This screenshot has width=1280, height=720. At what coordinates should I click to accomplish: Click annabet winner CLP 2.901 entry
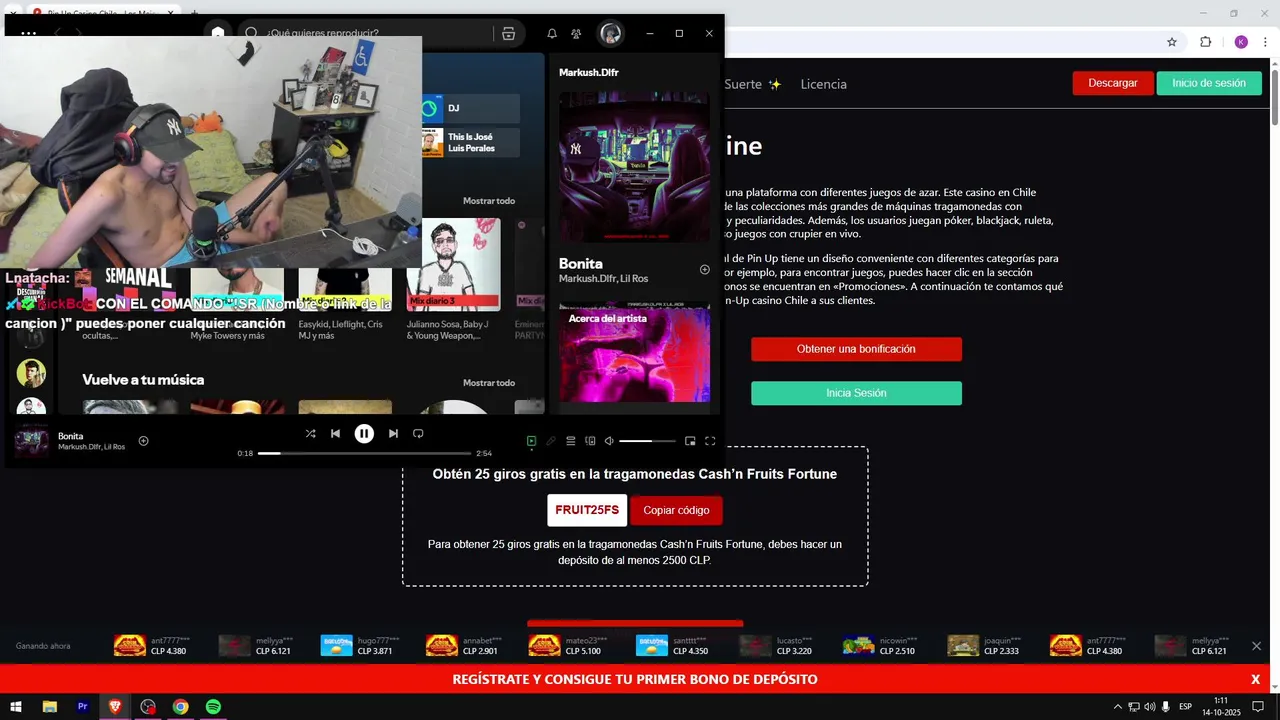(464, 645)
